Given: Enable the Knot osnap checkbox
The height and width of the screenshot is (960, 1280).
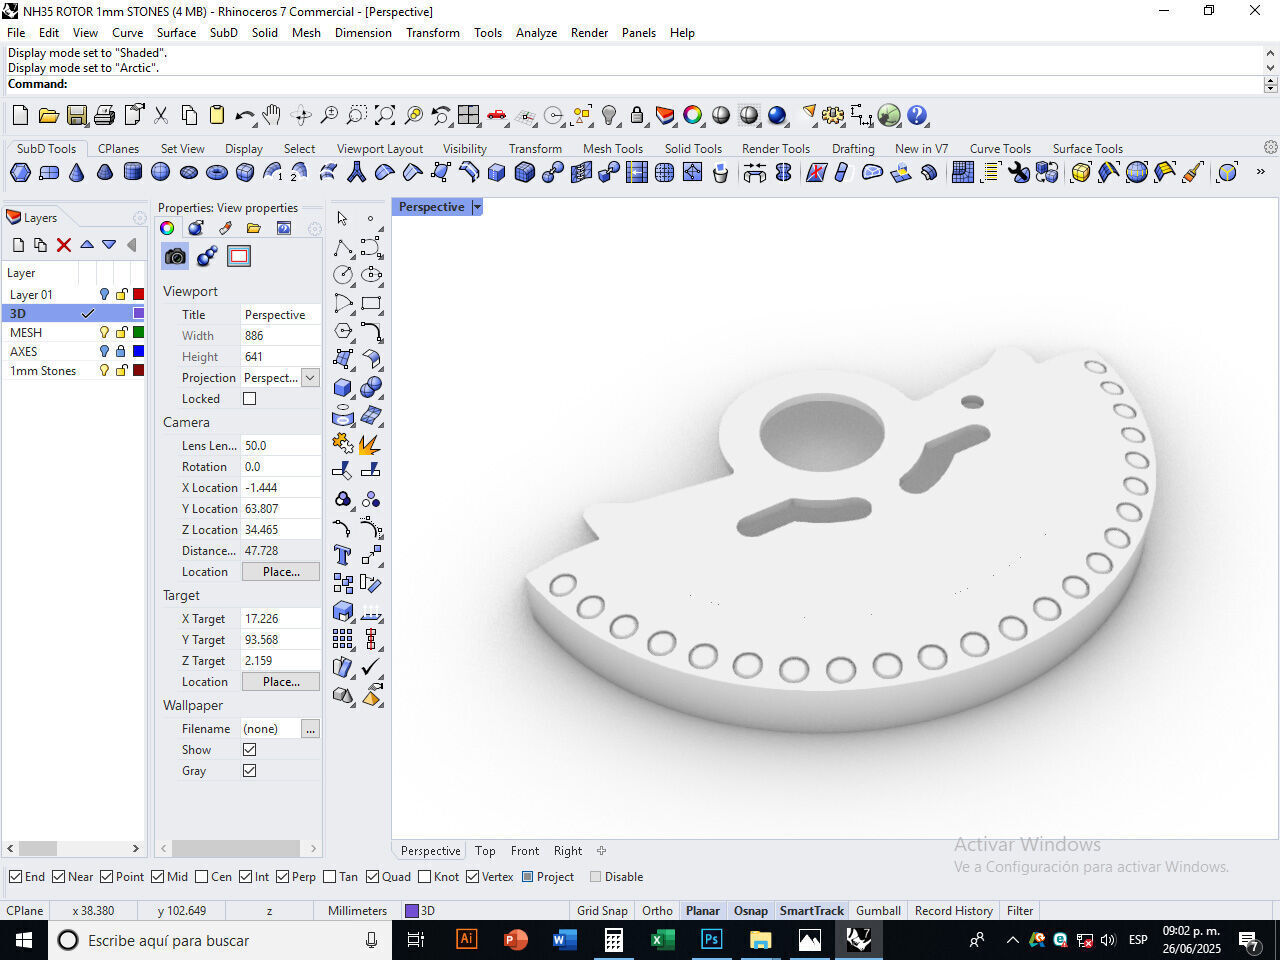Looking at the screenshot, I should pos(424,877).
